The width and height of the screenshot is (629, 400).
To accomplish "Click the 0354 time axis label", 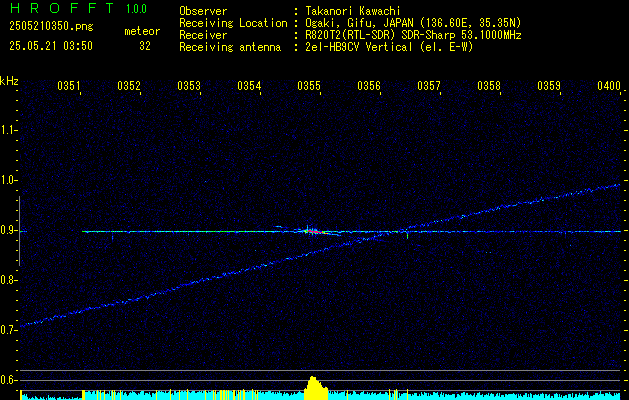I will (x=249, y=85).
